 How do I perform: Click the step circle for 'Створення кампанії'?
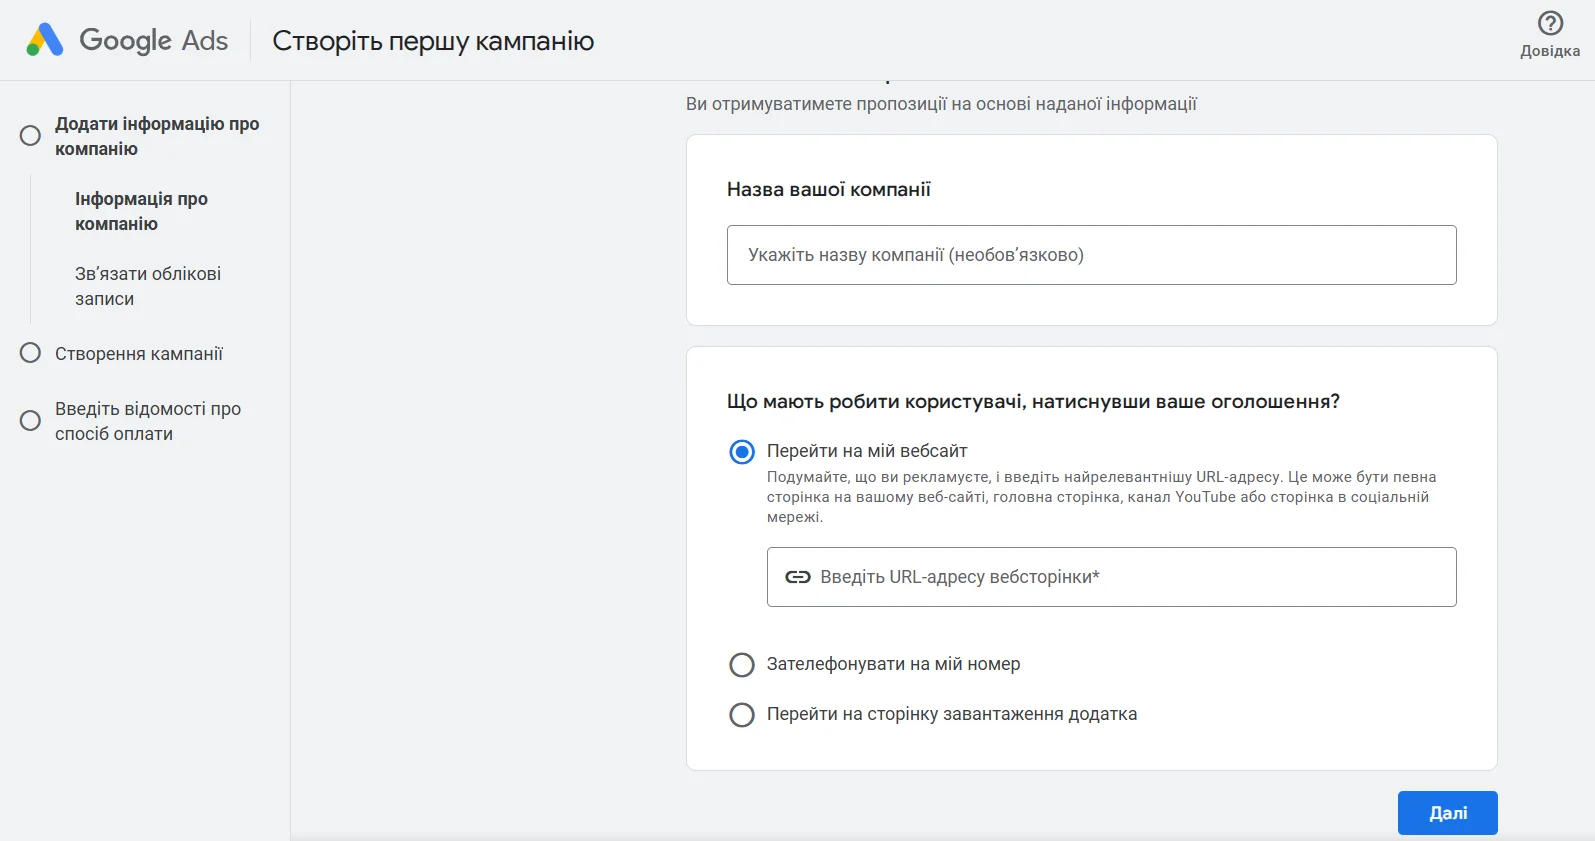coord(31,353)
